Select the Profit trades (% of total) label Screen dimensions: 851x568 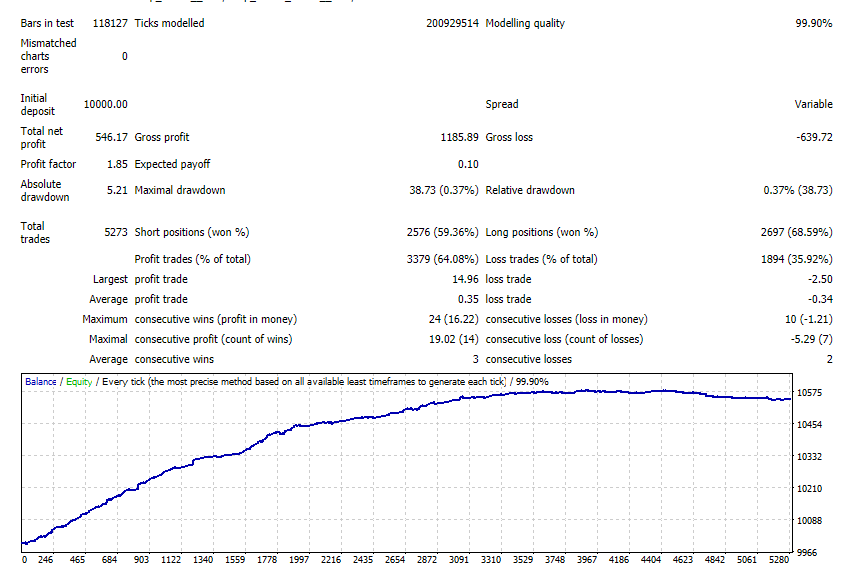[193, 259]
